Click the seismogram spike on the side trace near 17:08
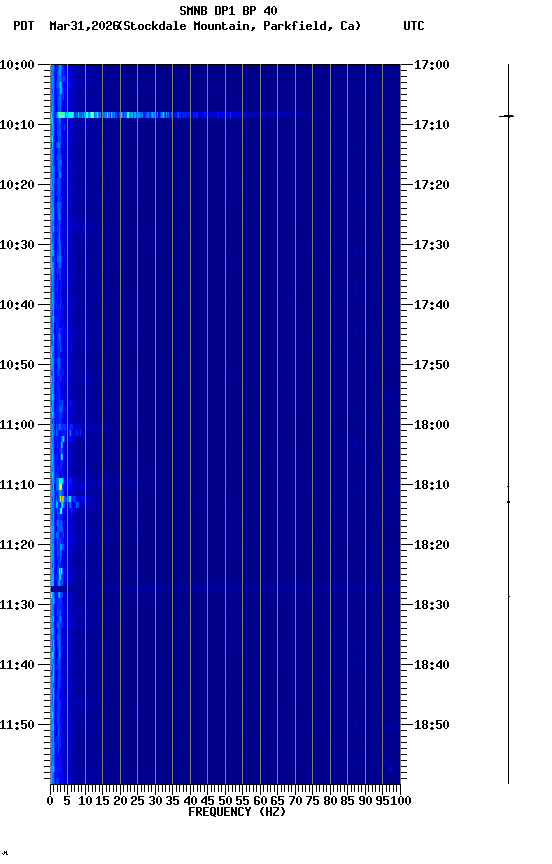The height and width of the screenshot is (864, 552). click(x=507, y=116)
